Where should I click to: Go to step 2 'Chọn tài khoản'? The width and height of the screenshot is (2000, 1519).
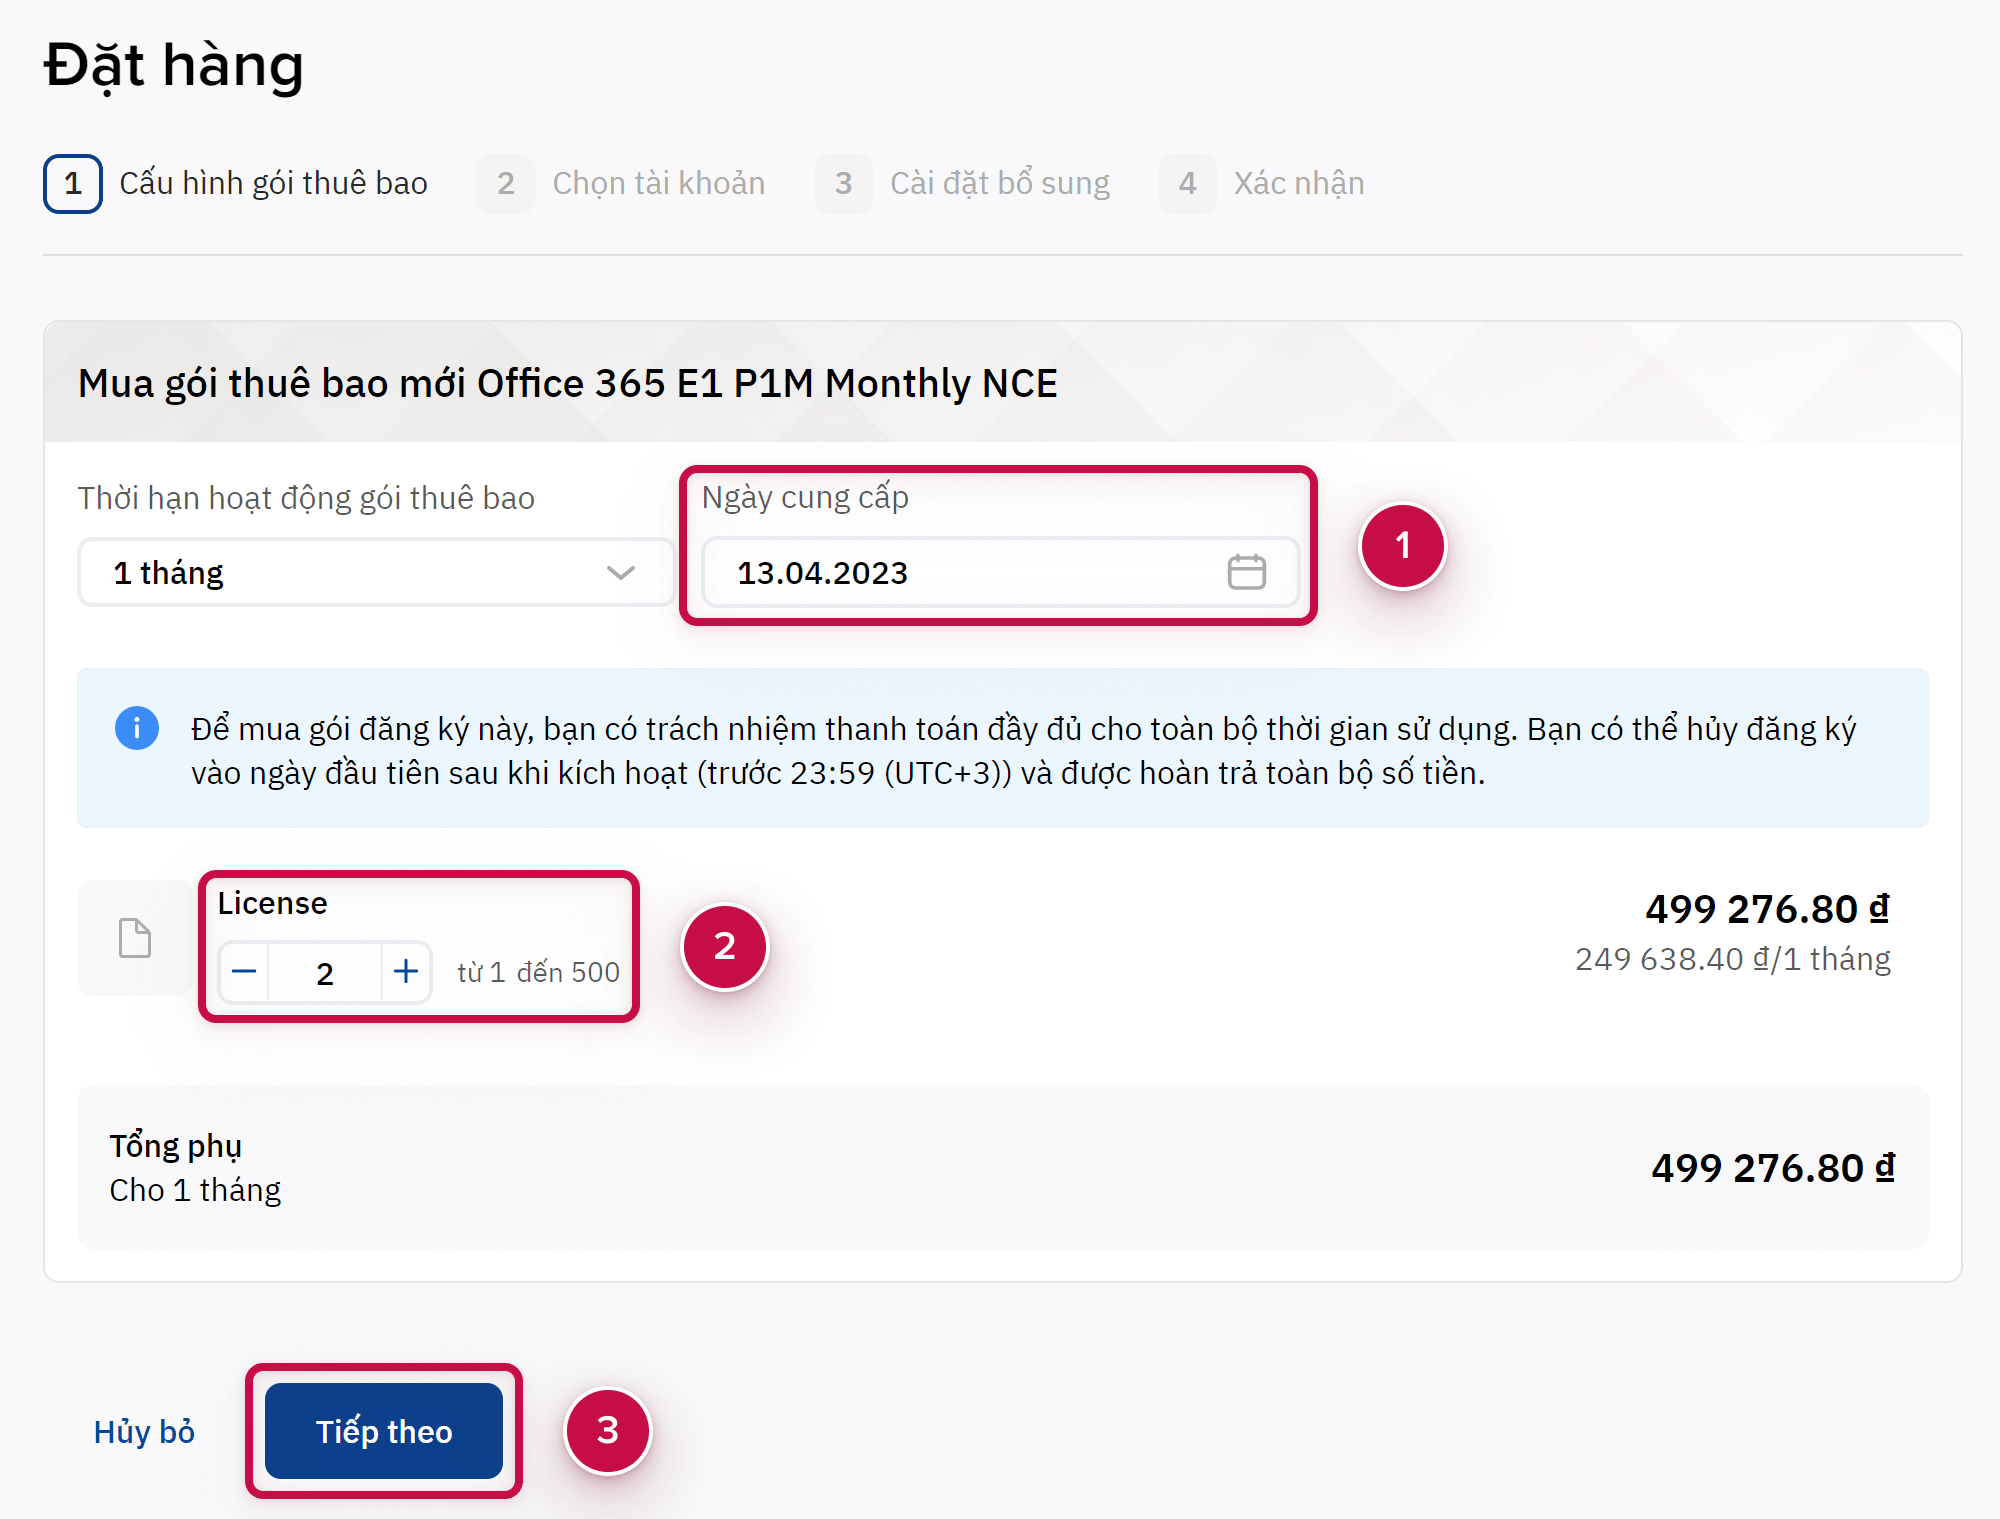click(x=658, y=184)
